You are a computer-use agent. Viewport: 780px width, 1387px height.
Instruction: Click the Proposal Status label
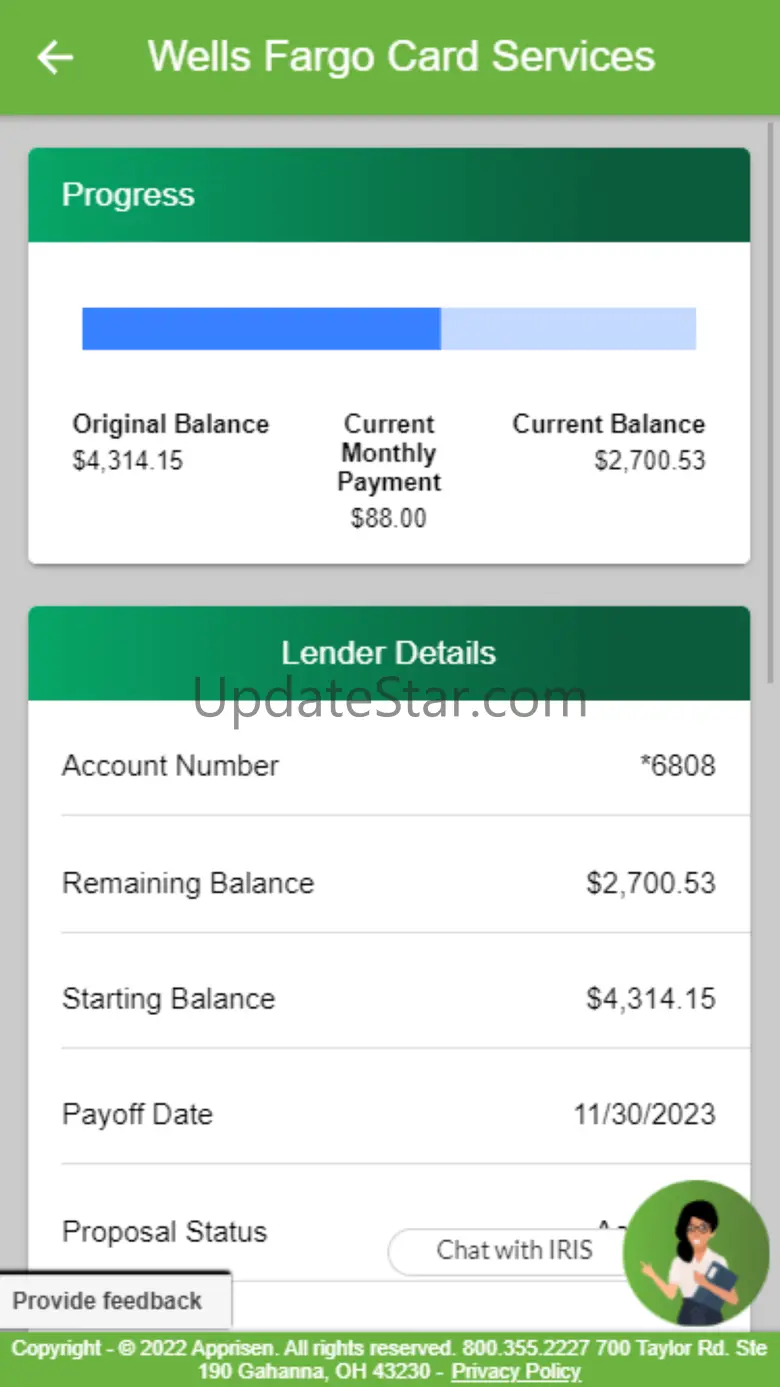pos(165,1231)
